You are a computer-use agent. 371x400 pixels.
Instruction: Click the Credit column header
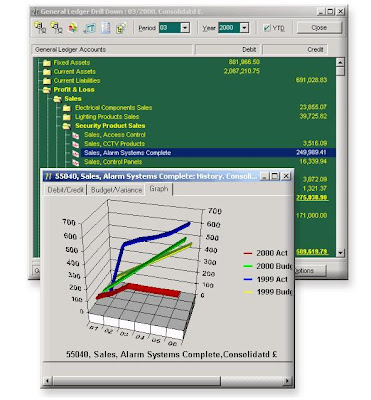pyautogui.click(x=295, y=49)
